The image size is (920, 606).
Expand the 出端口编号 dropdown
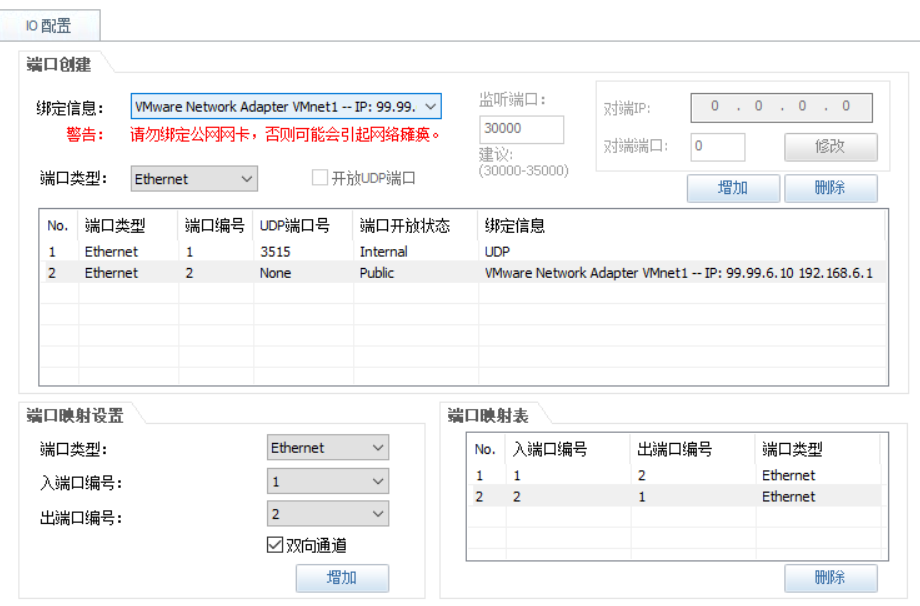pos(328,513)
